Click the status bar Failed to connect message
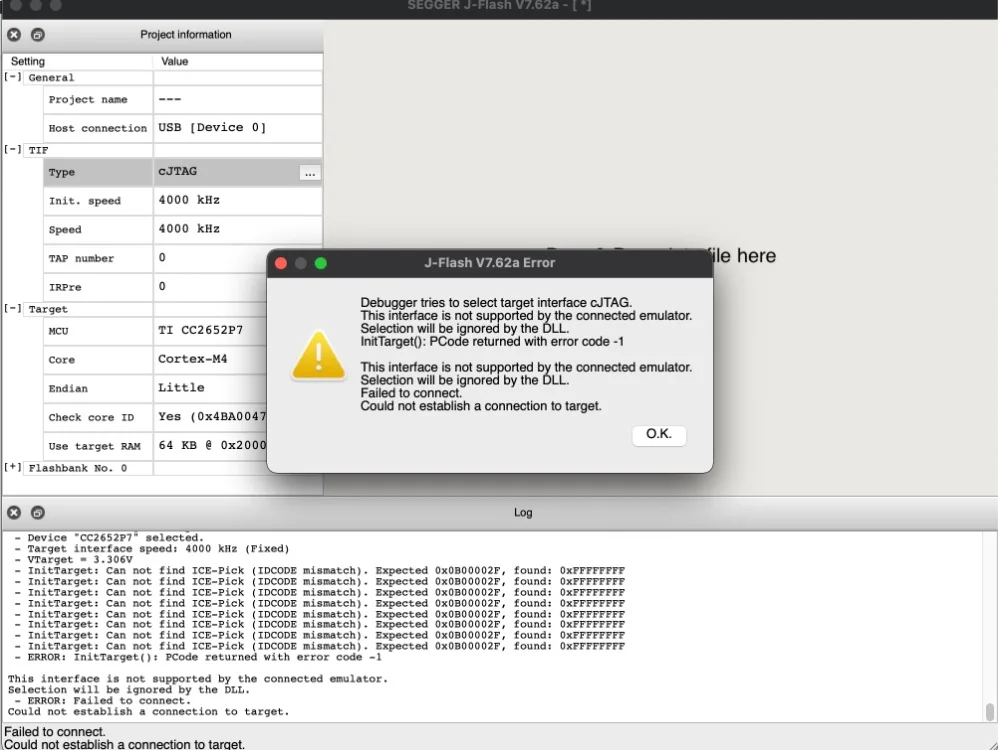The image size is (998, 750). (55, 732)
